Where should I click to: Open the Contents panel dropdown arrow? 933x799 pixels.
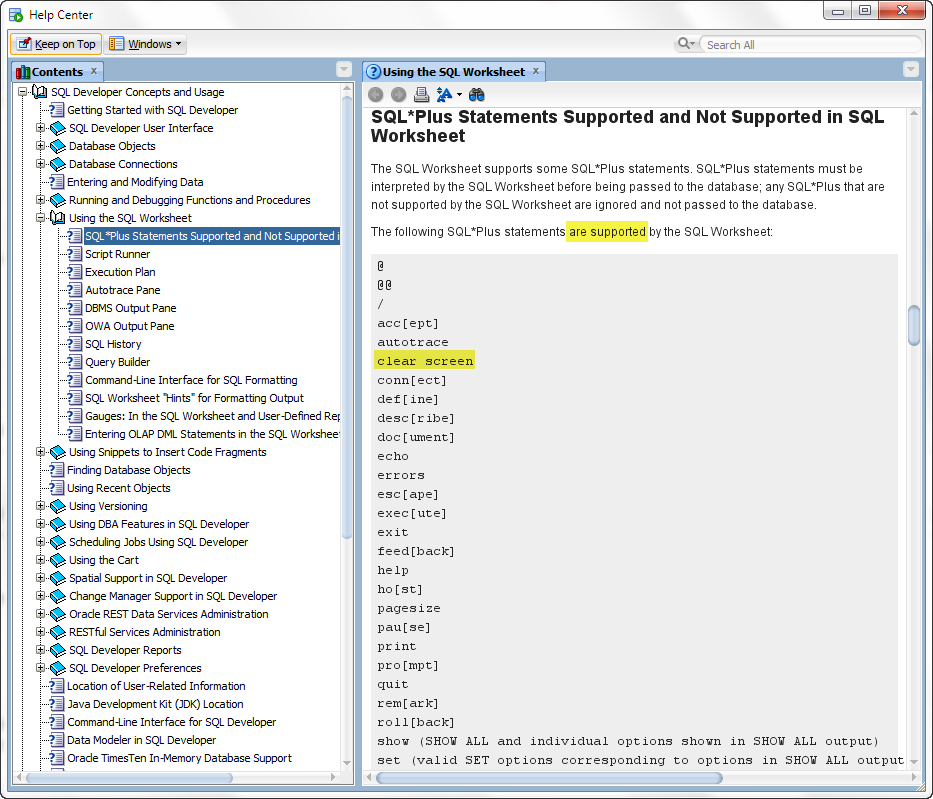click(x=344, y=71)
